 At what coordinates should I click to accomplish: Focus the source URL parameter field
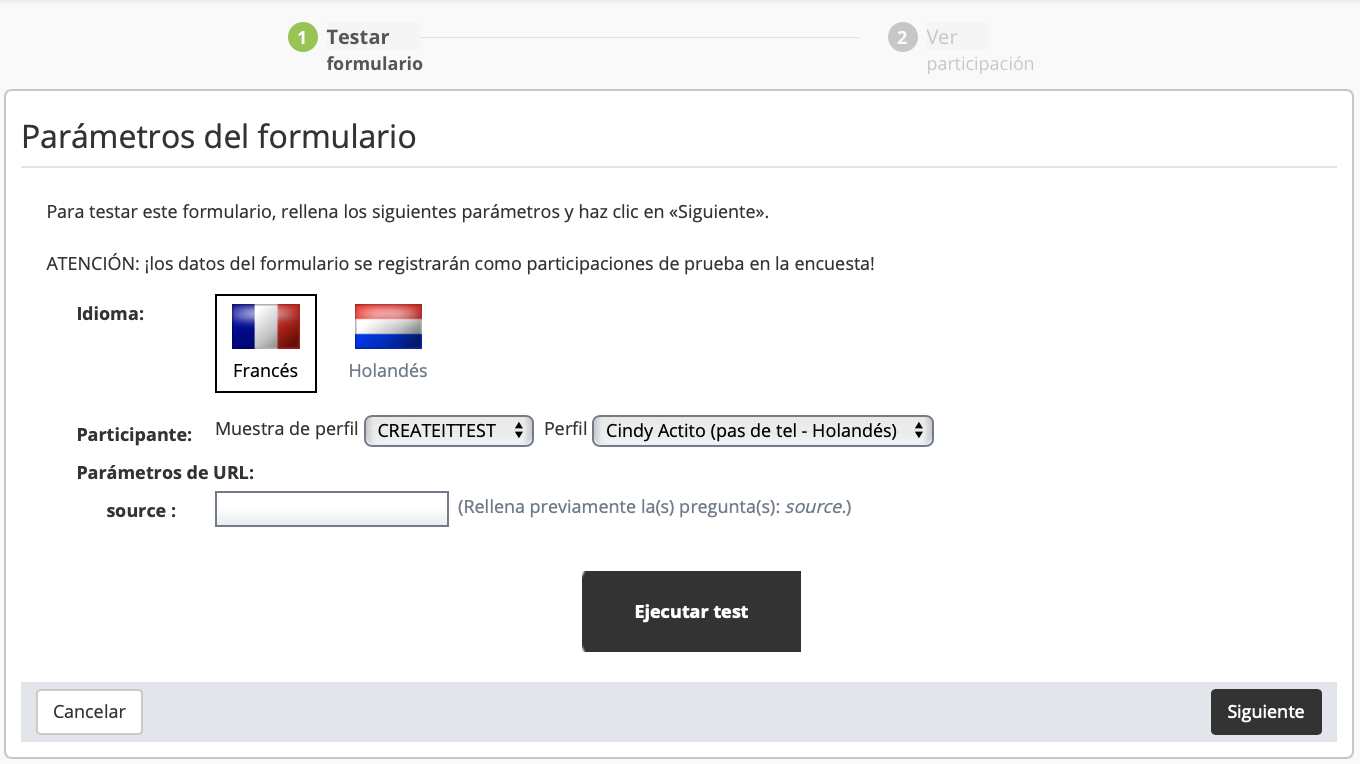[332, 509]
